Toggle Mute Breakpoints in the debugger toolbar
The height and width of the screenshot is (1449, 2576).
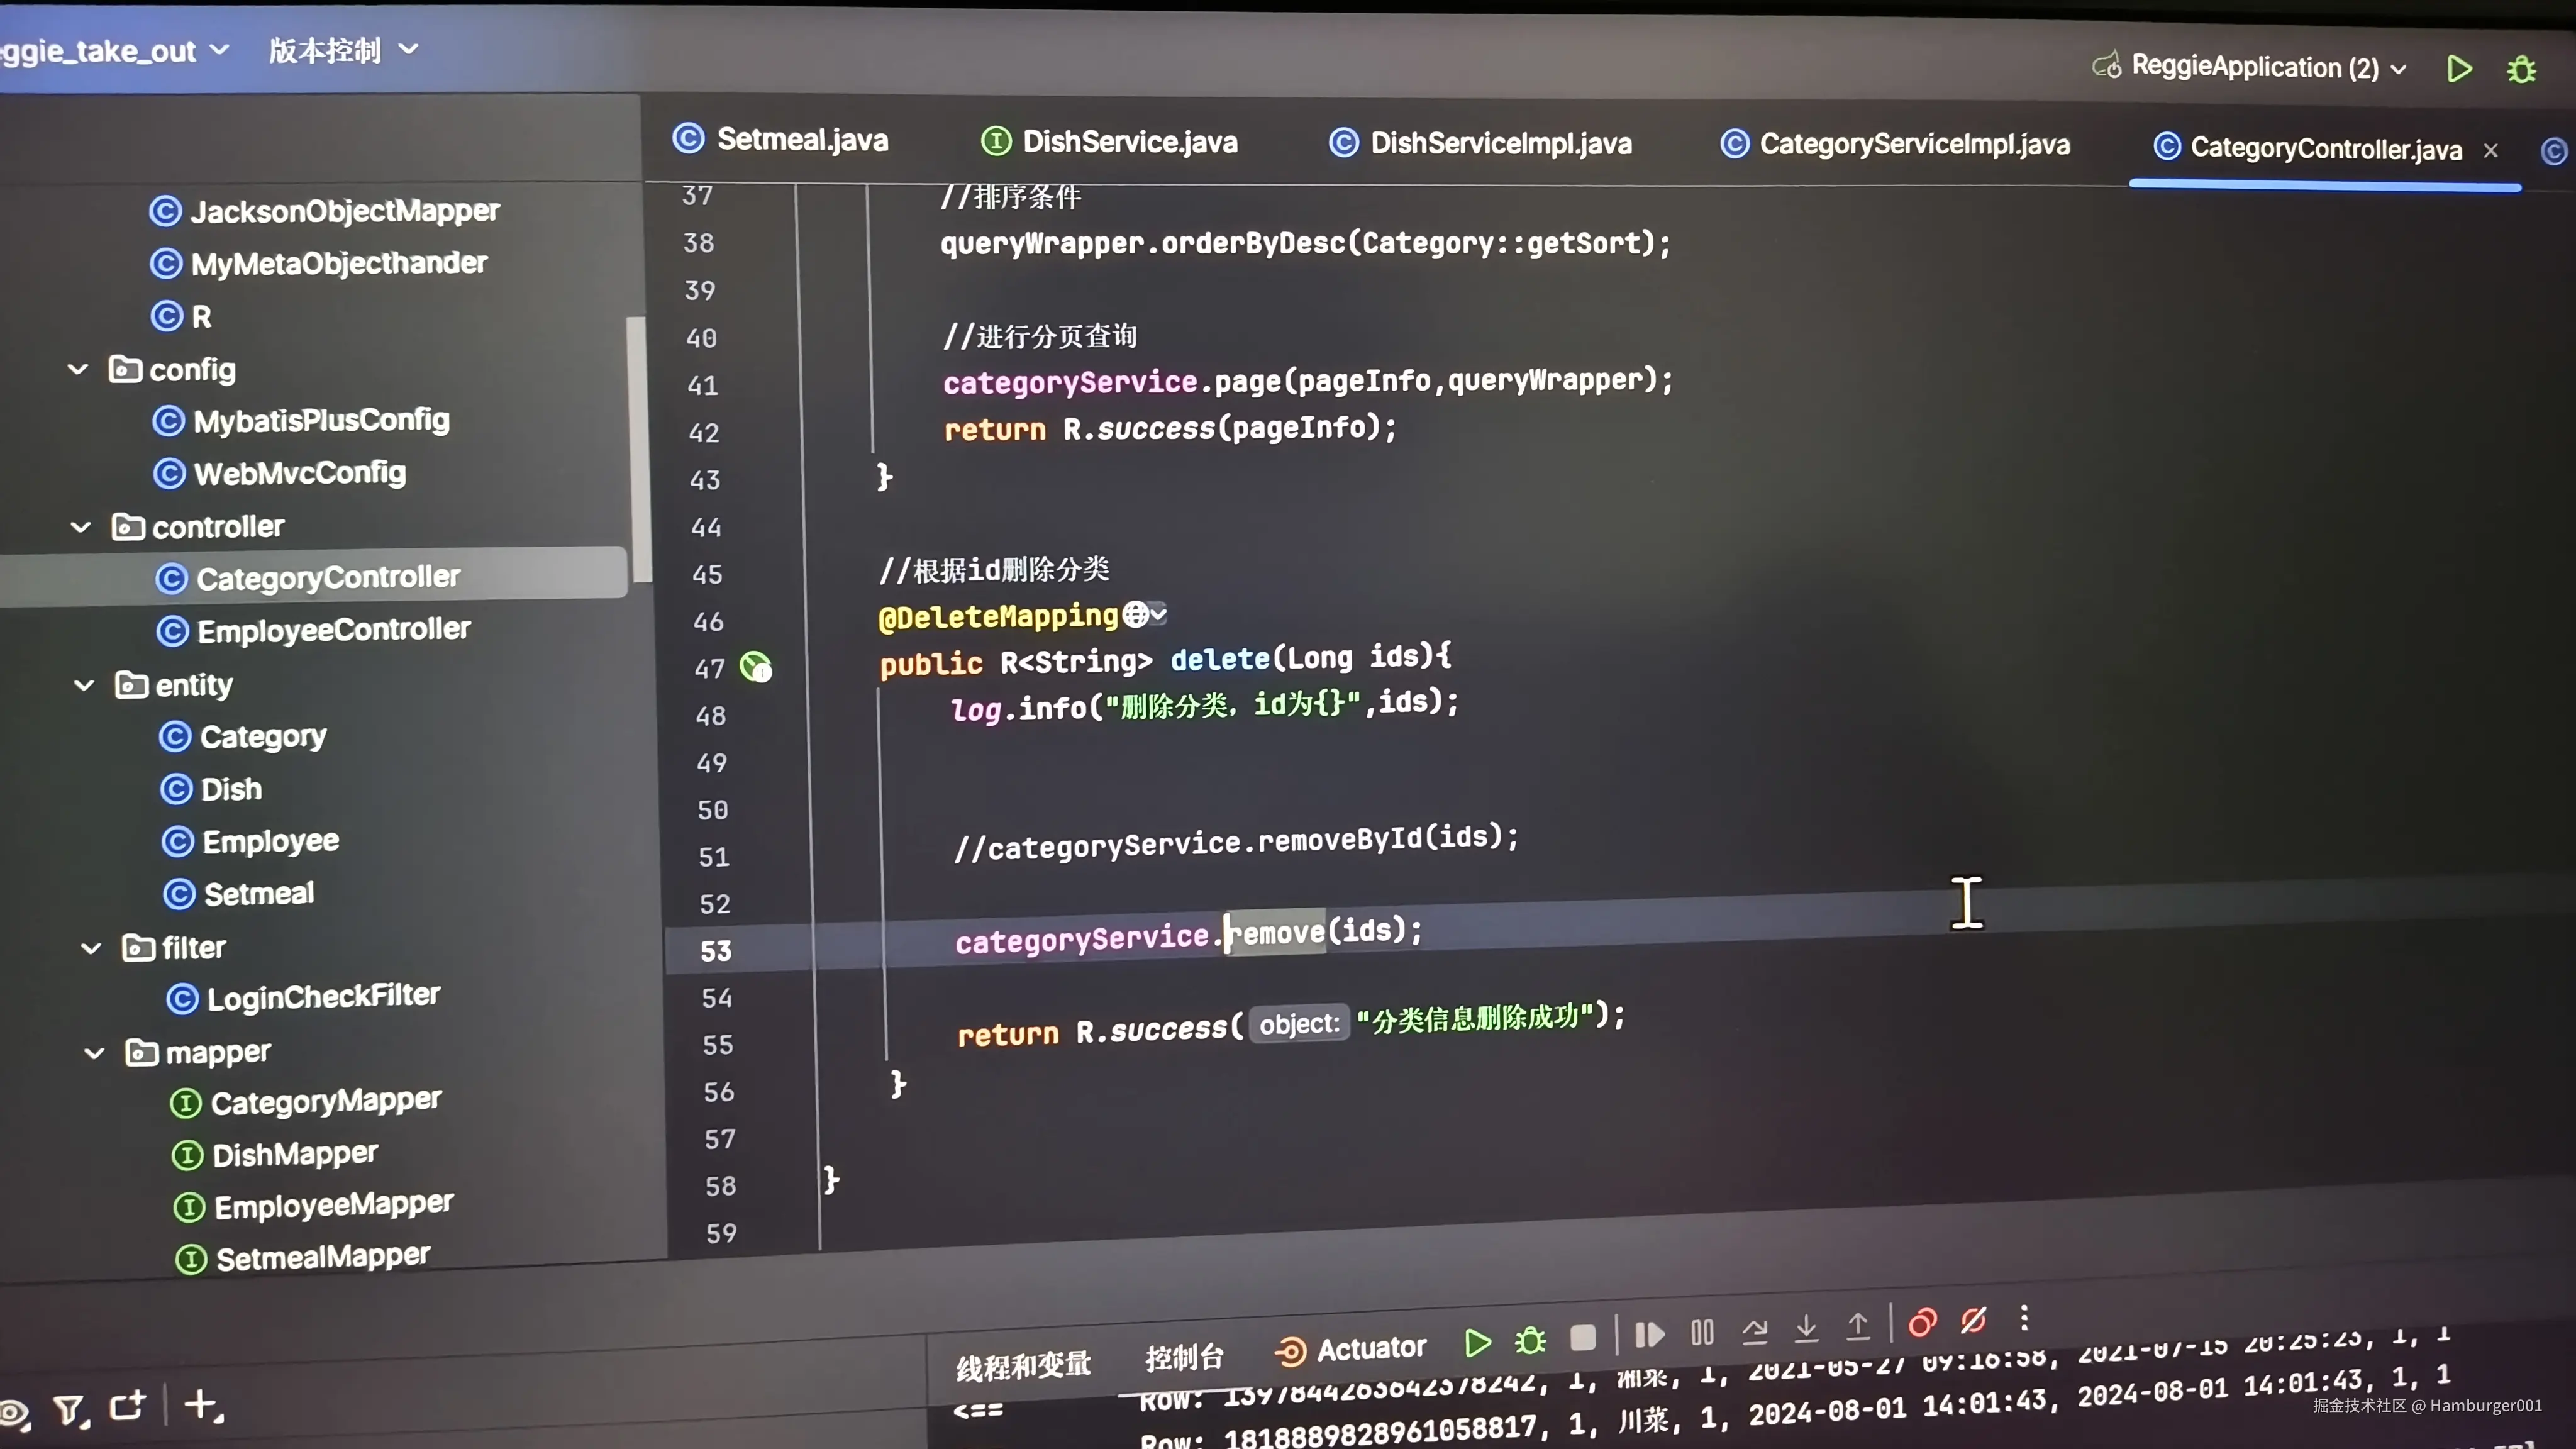point(1973,1321)
